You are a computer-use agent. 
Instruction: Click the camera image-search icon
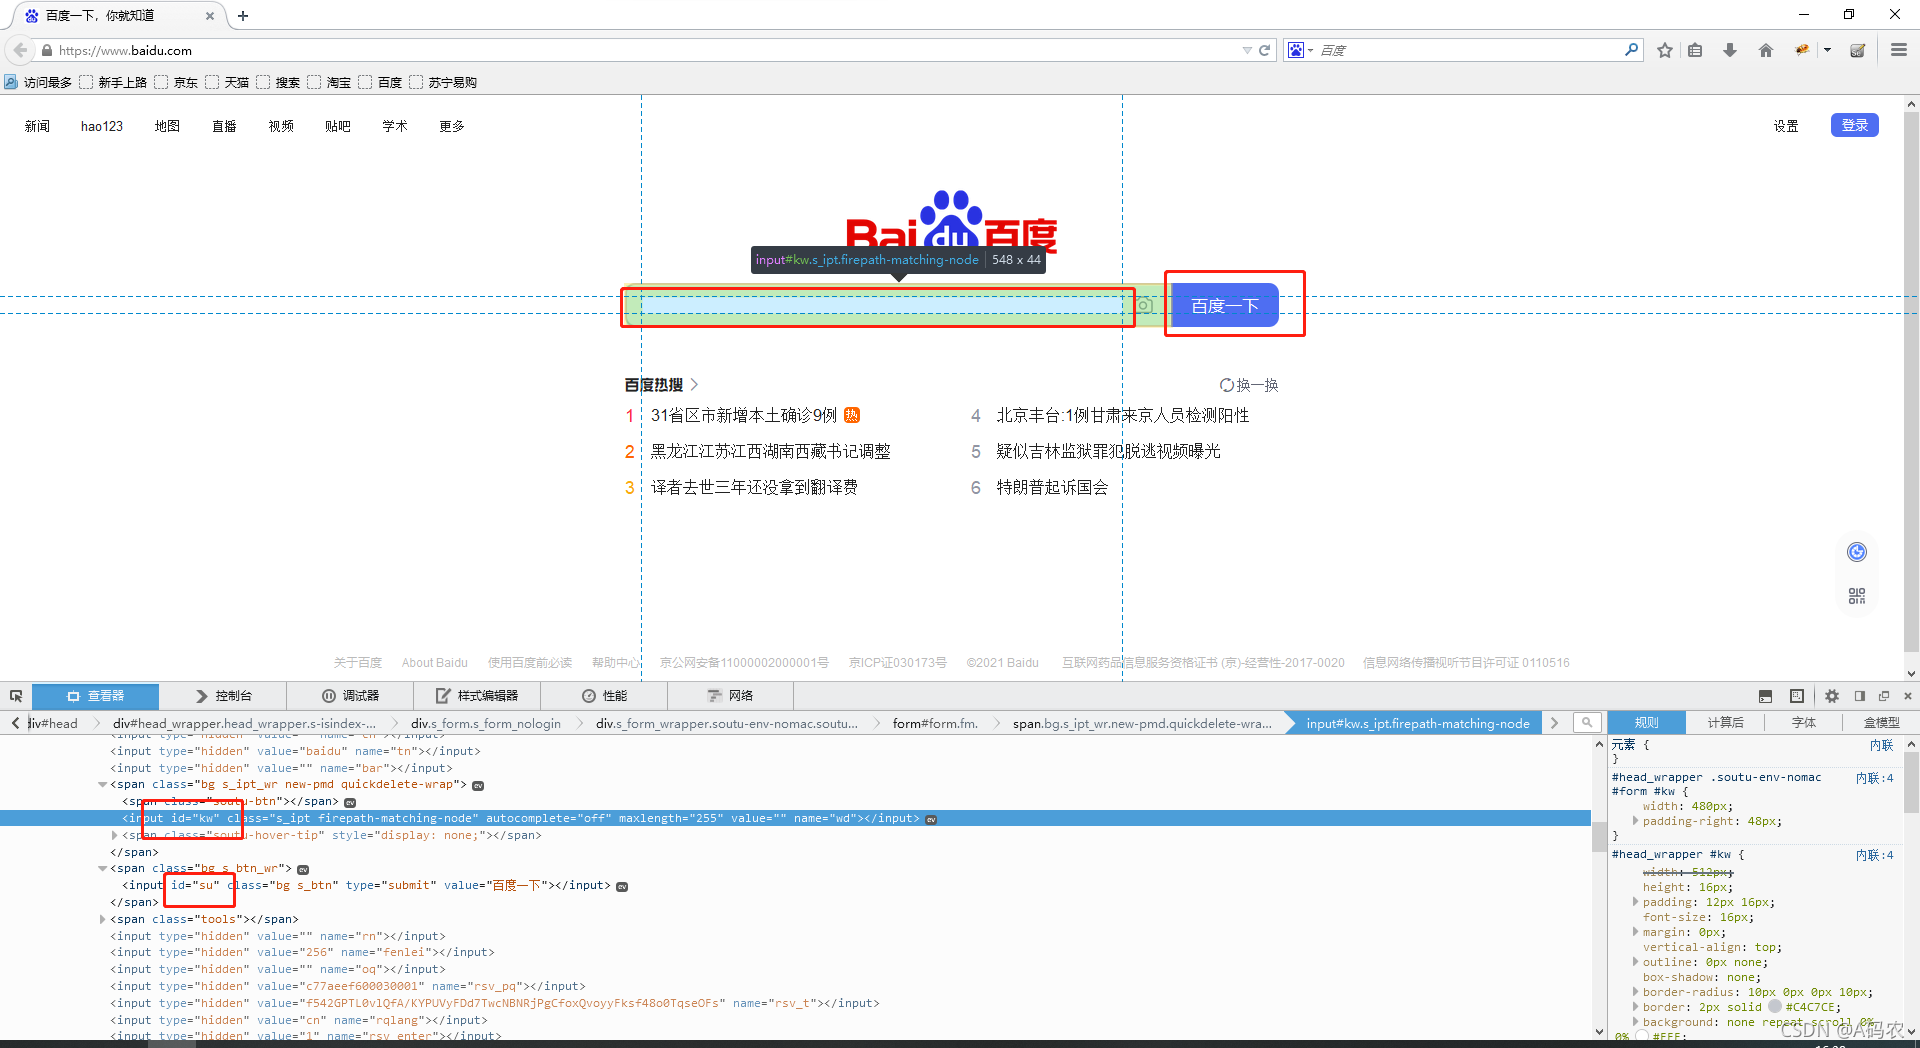point(1146,306)
